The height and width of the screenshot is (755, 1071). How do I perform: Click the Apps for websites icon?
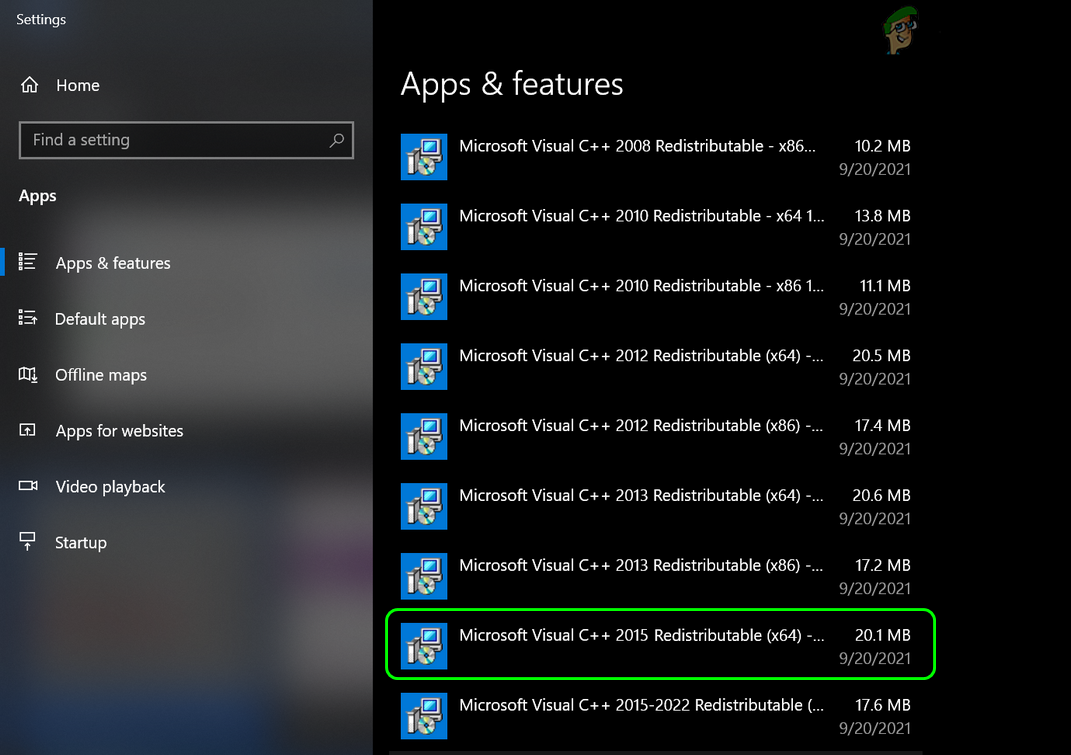coord(27,430)
